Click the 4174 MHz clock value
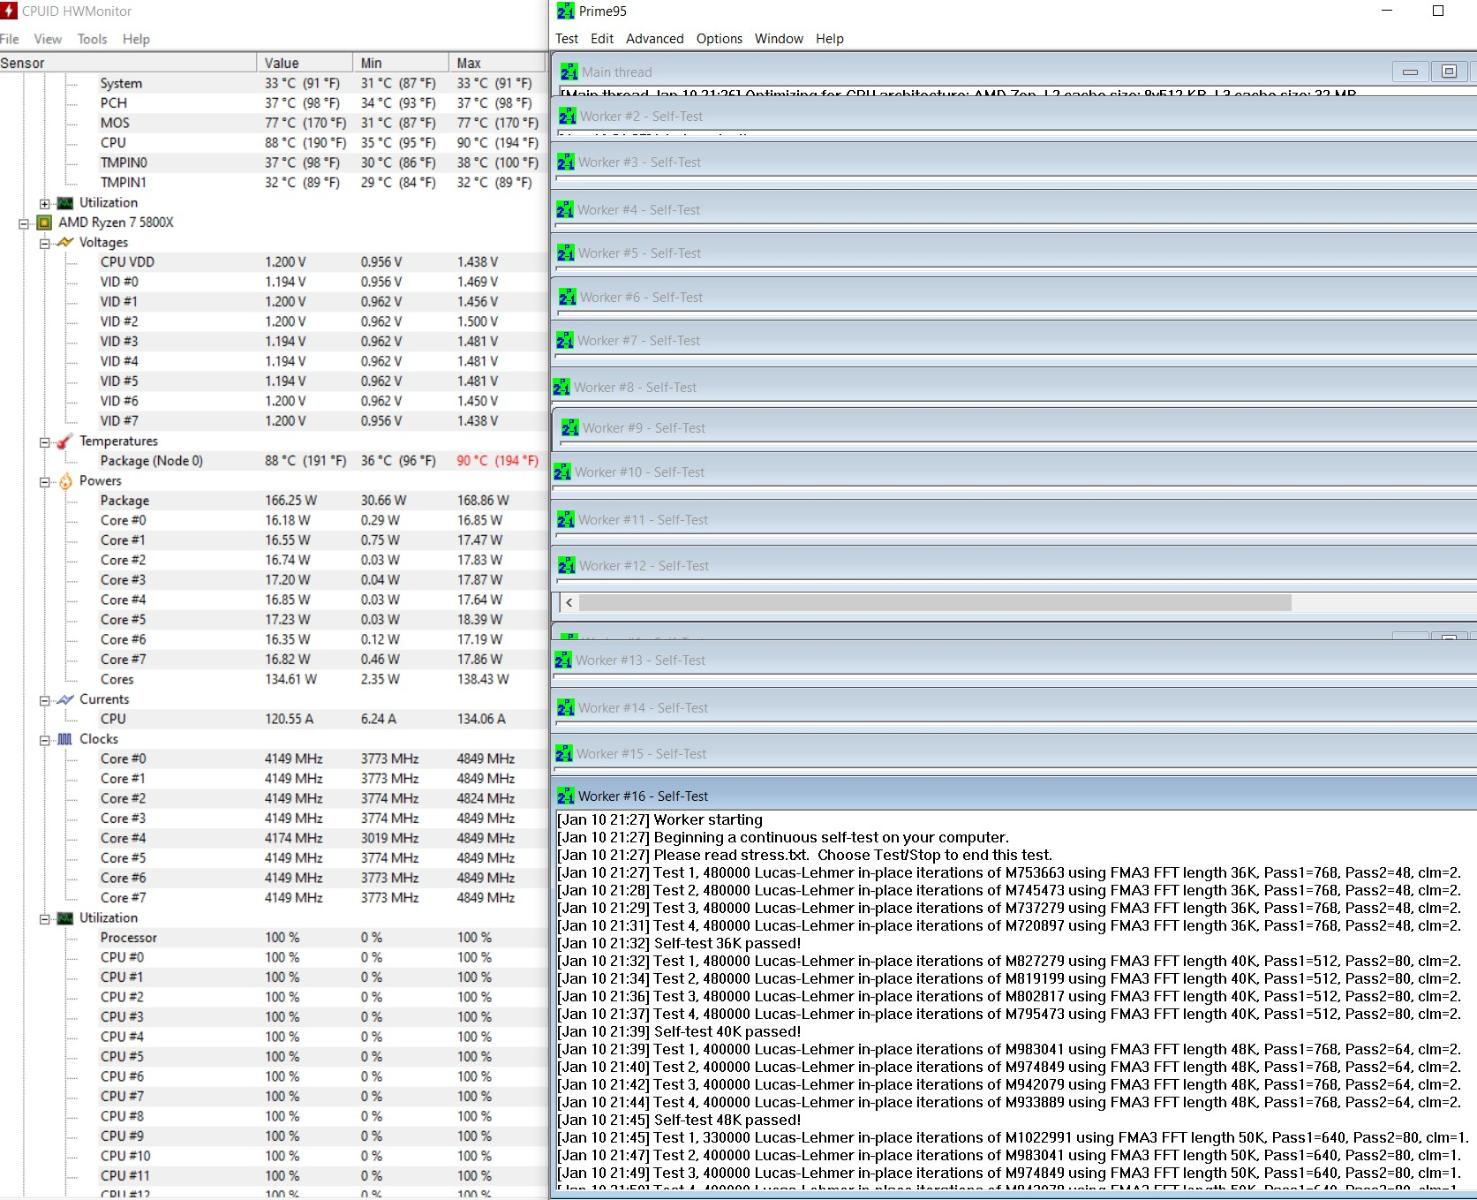This screenshot has height=1200, width=1477. pos(294,838)
